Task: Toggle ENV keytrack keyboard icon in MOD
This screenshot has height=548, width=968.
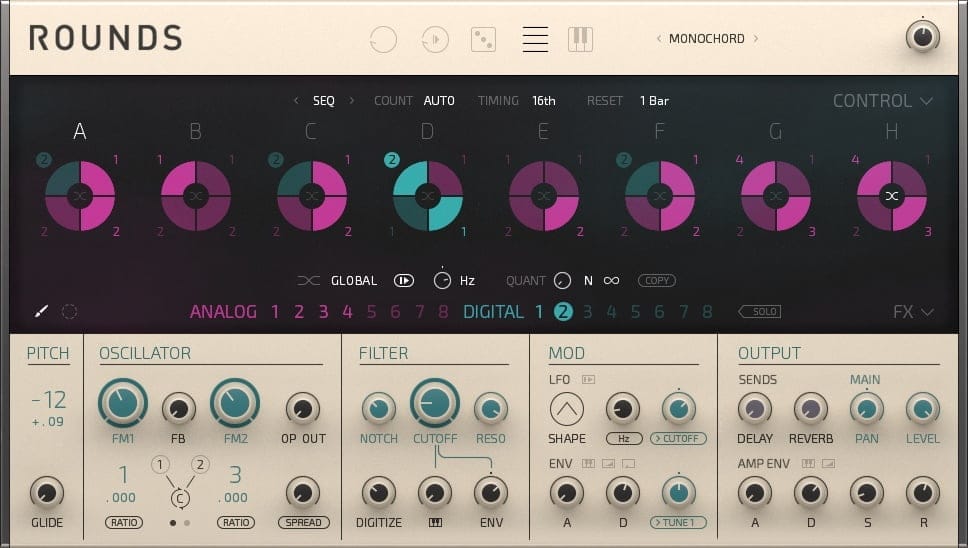Action: 588,463
